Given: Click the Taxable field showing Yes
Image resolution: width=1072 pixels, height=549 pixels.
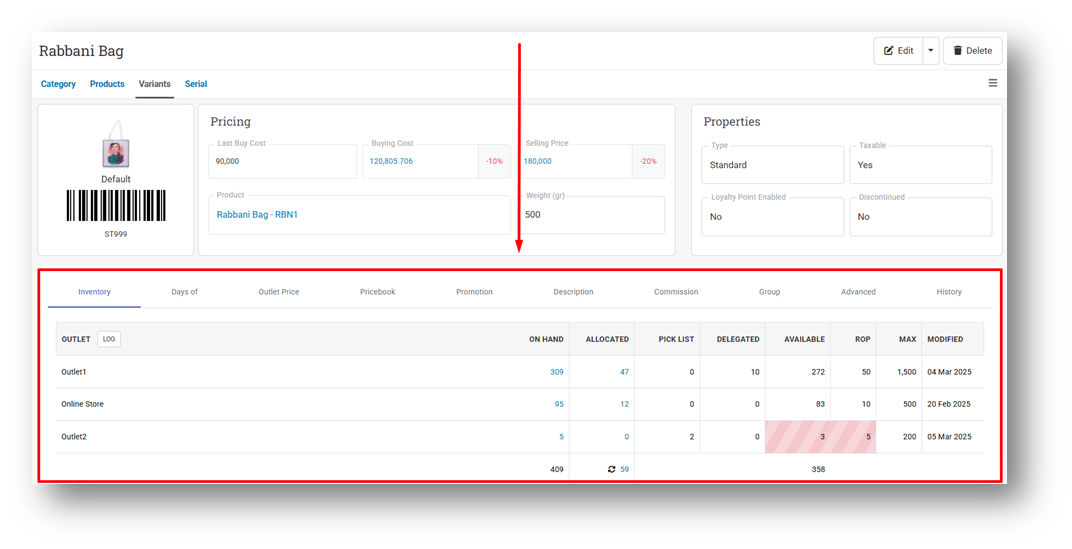Looking at the screenshot, I should 920,165.
